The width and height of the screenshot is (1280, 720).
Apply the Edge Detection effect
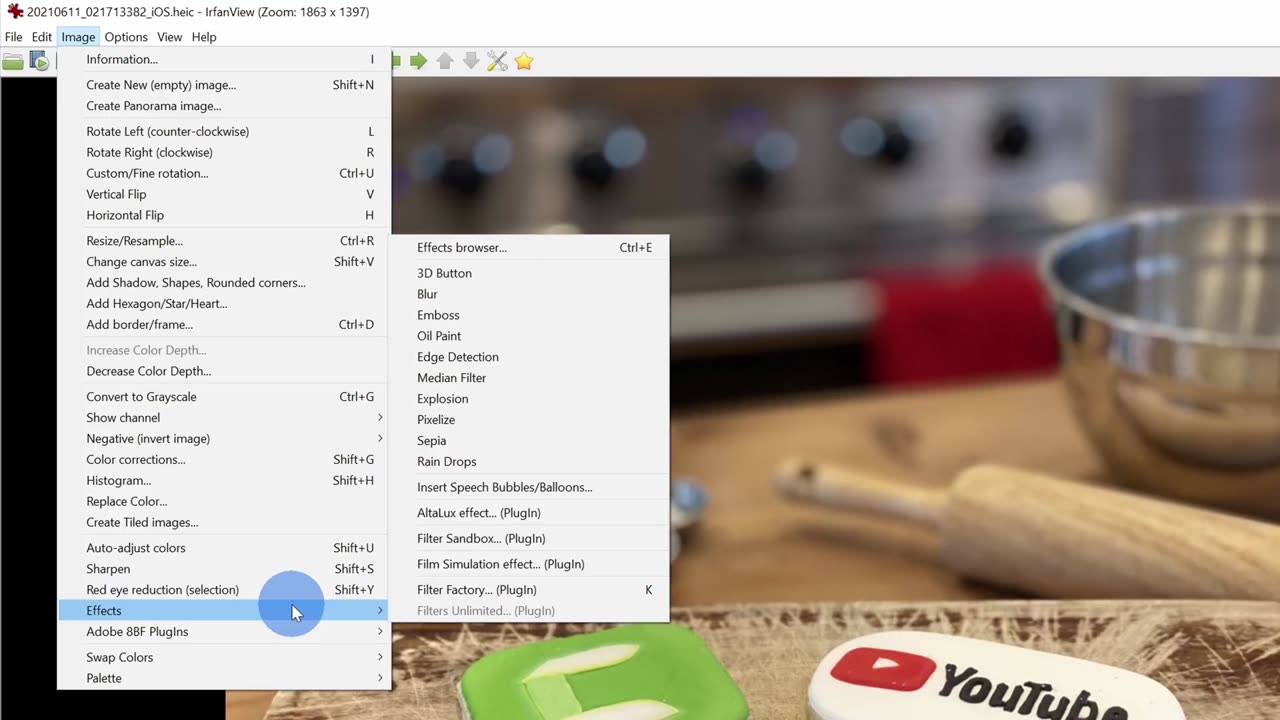529,357
